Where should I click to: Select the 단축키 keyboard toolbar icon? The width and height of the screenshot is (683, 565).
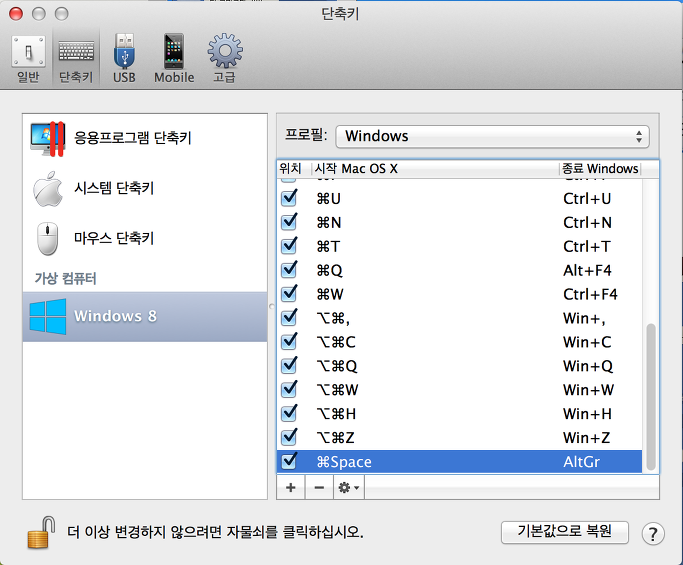[76, 59]
